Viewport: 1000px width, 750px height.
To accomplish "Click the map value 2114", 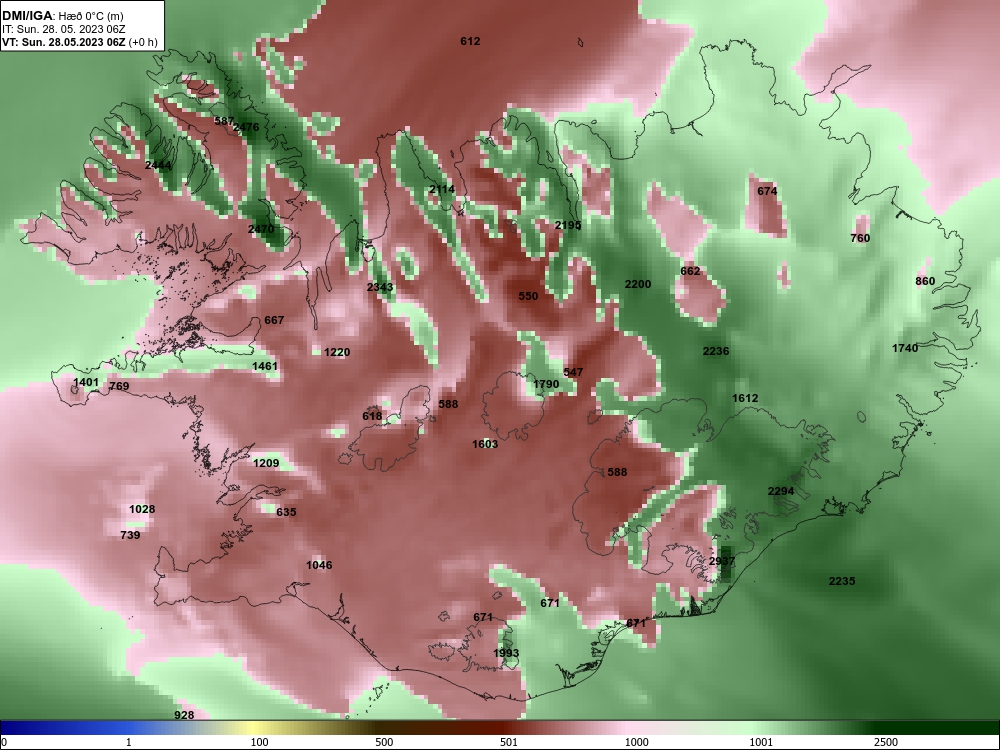I will (442, 189).
